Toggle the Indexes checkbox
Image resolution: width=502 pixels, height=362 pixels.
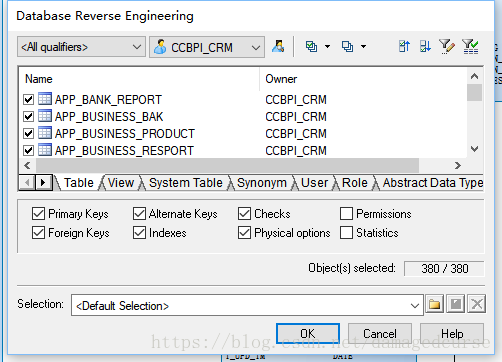139,233
